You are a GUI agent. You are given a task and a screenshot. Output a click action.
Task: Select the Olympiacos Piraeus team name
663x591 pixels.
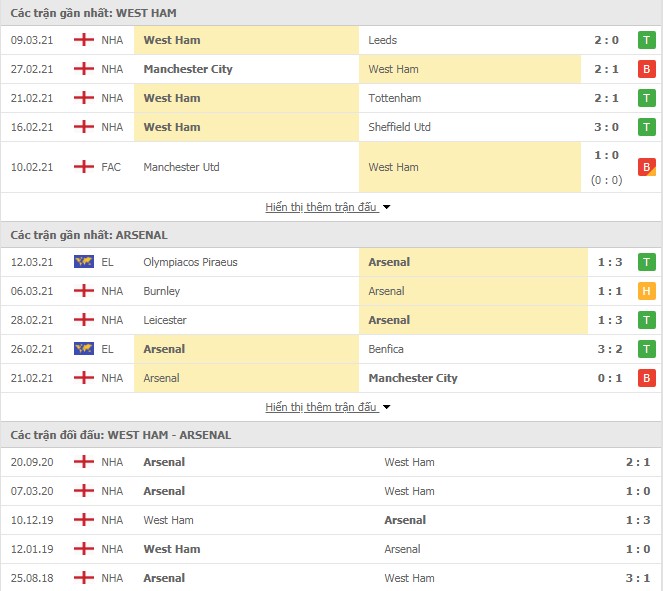190,262
